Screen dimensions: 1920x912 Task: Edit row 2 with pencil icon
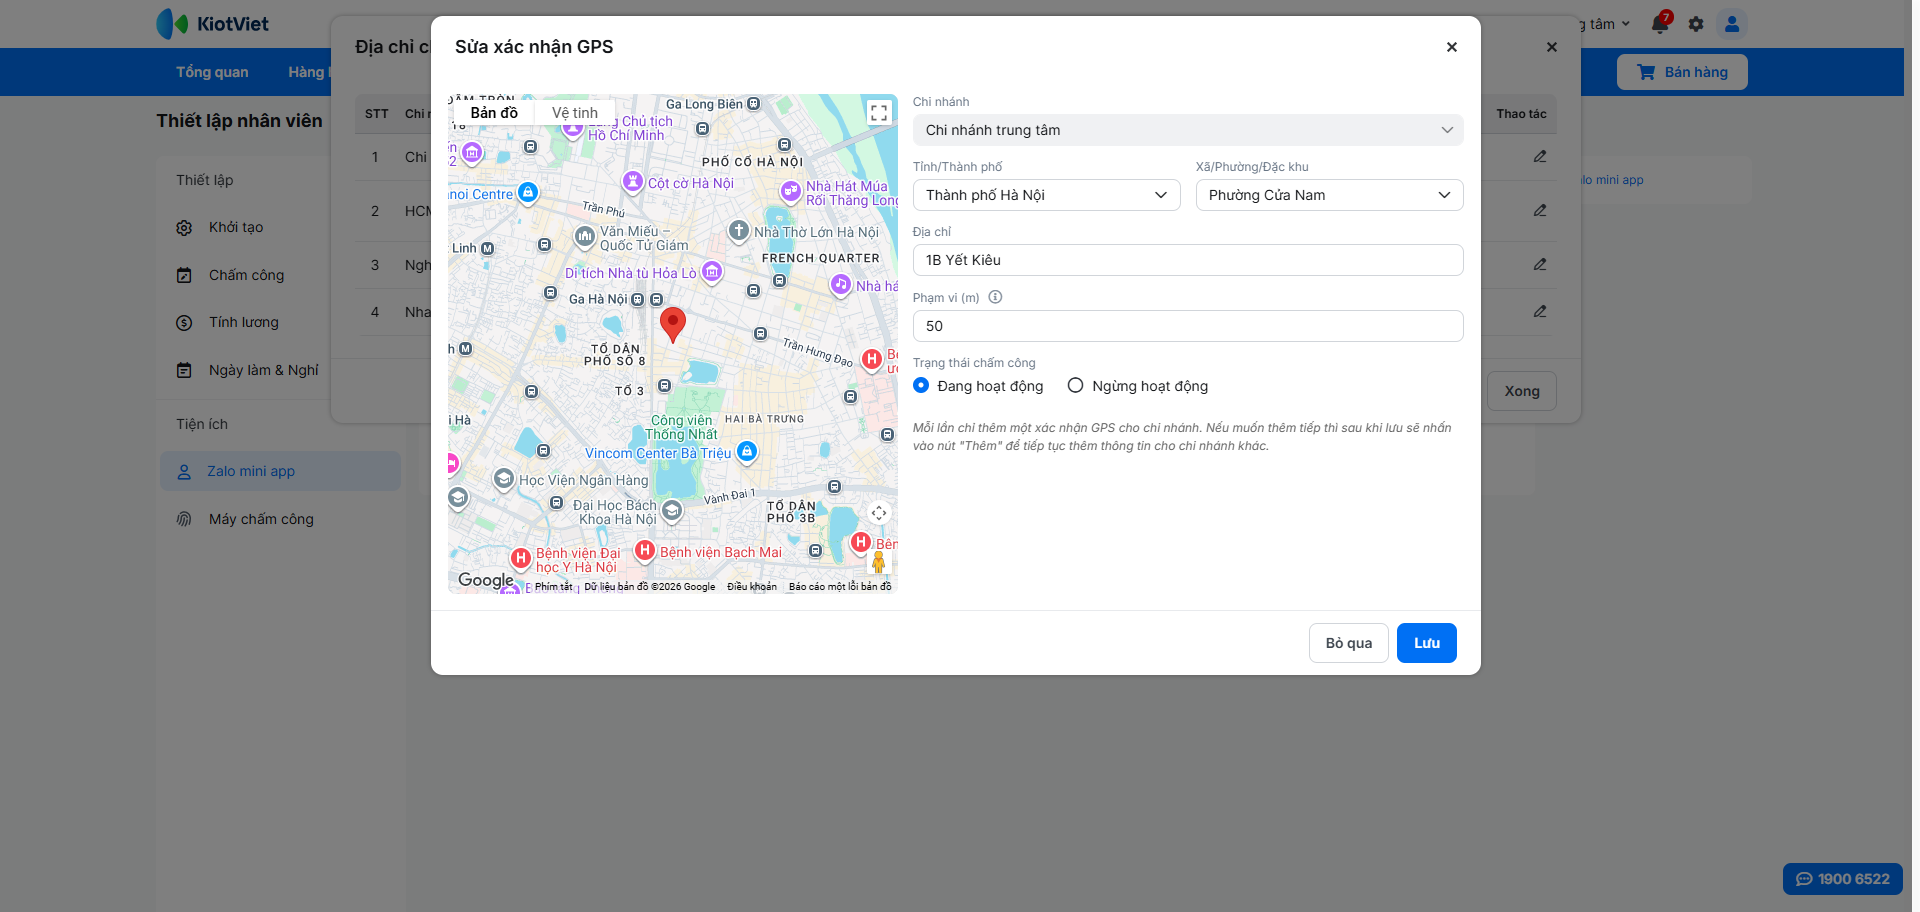pos(1540,211)
